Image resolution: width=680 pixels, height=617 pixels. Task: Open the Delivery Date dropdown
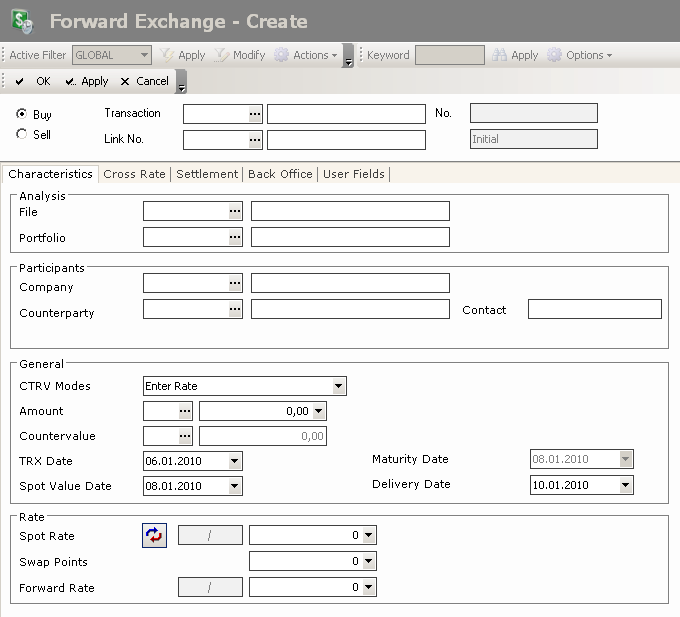click(625, 485)
